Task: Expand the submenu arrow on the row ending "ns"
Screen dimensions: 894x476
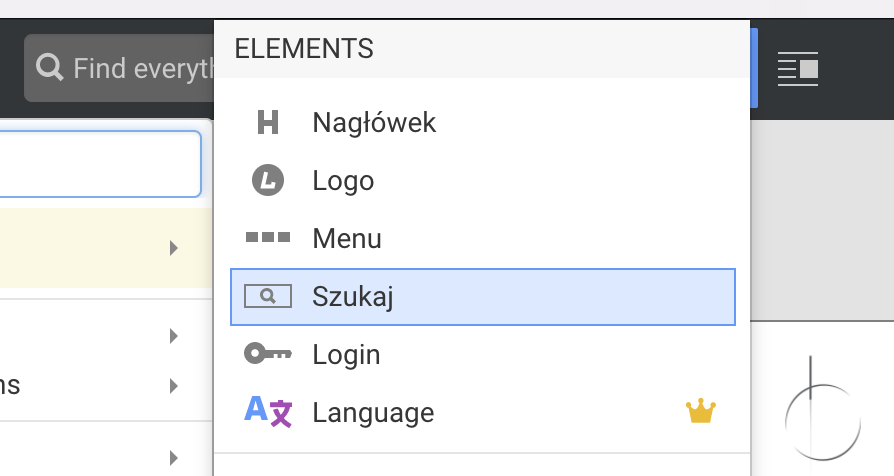Action: [x=174, y=385]
